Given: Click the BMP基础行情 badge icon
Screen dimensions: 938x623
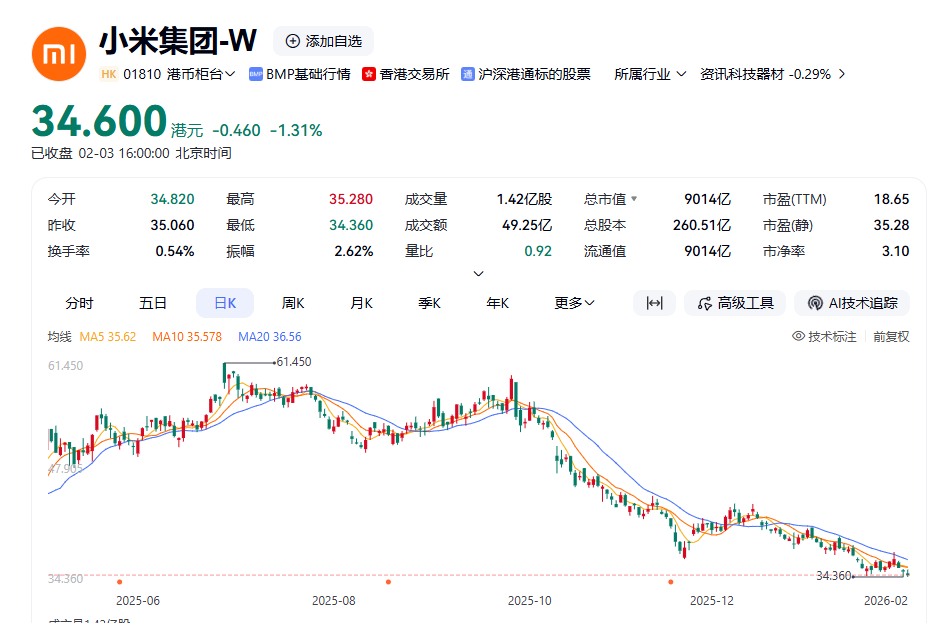Looking at the screenshot, I should tap(256, 74).
